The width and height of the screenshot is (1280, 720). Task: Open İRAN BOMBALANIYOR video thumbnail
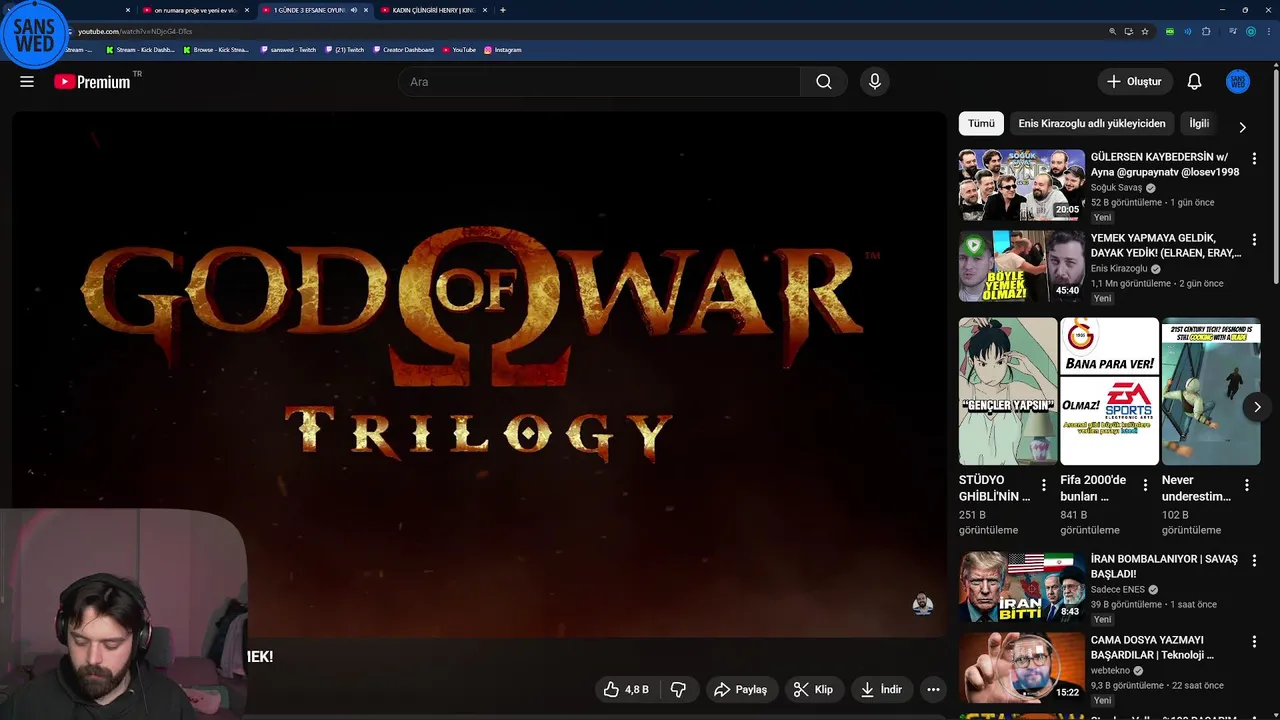(x=1022, y=587)
